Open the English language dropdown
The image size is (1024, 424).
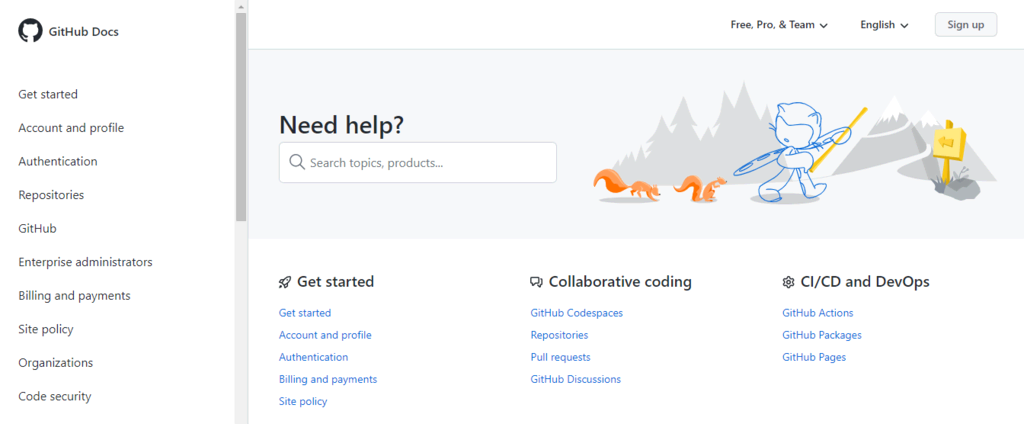884,25
